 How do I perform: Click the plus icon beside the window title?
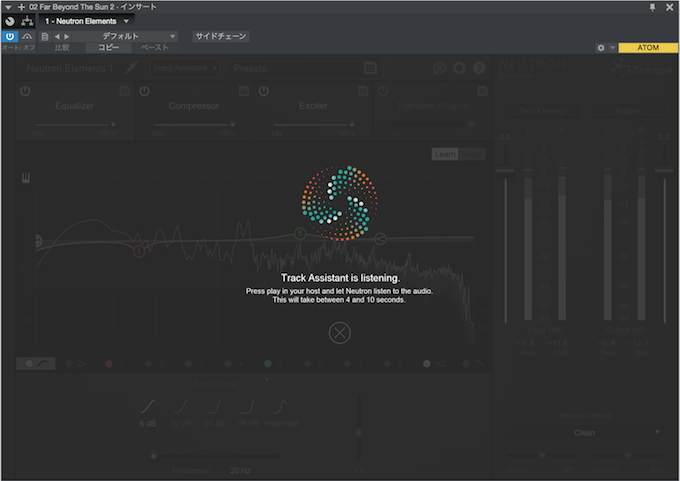21,7
